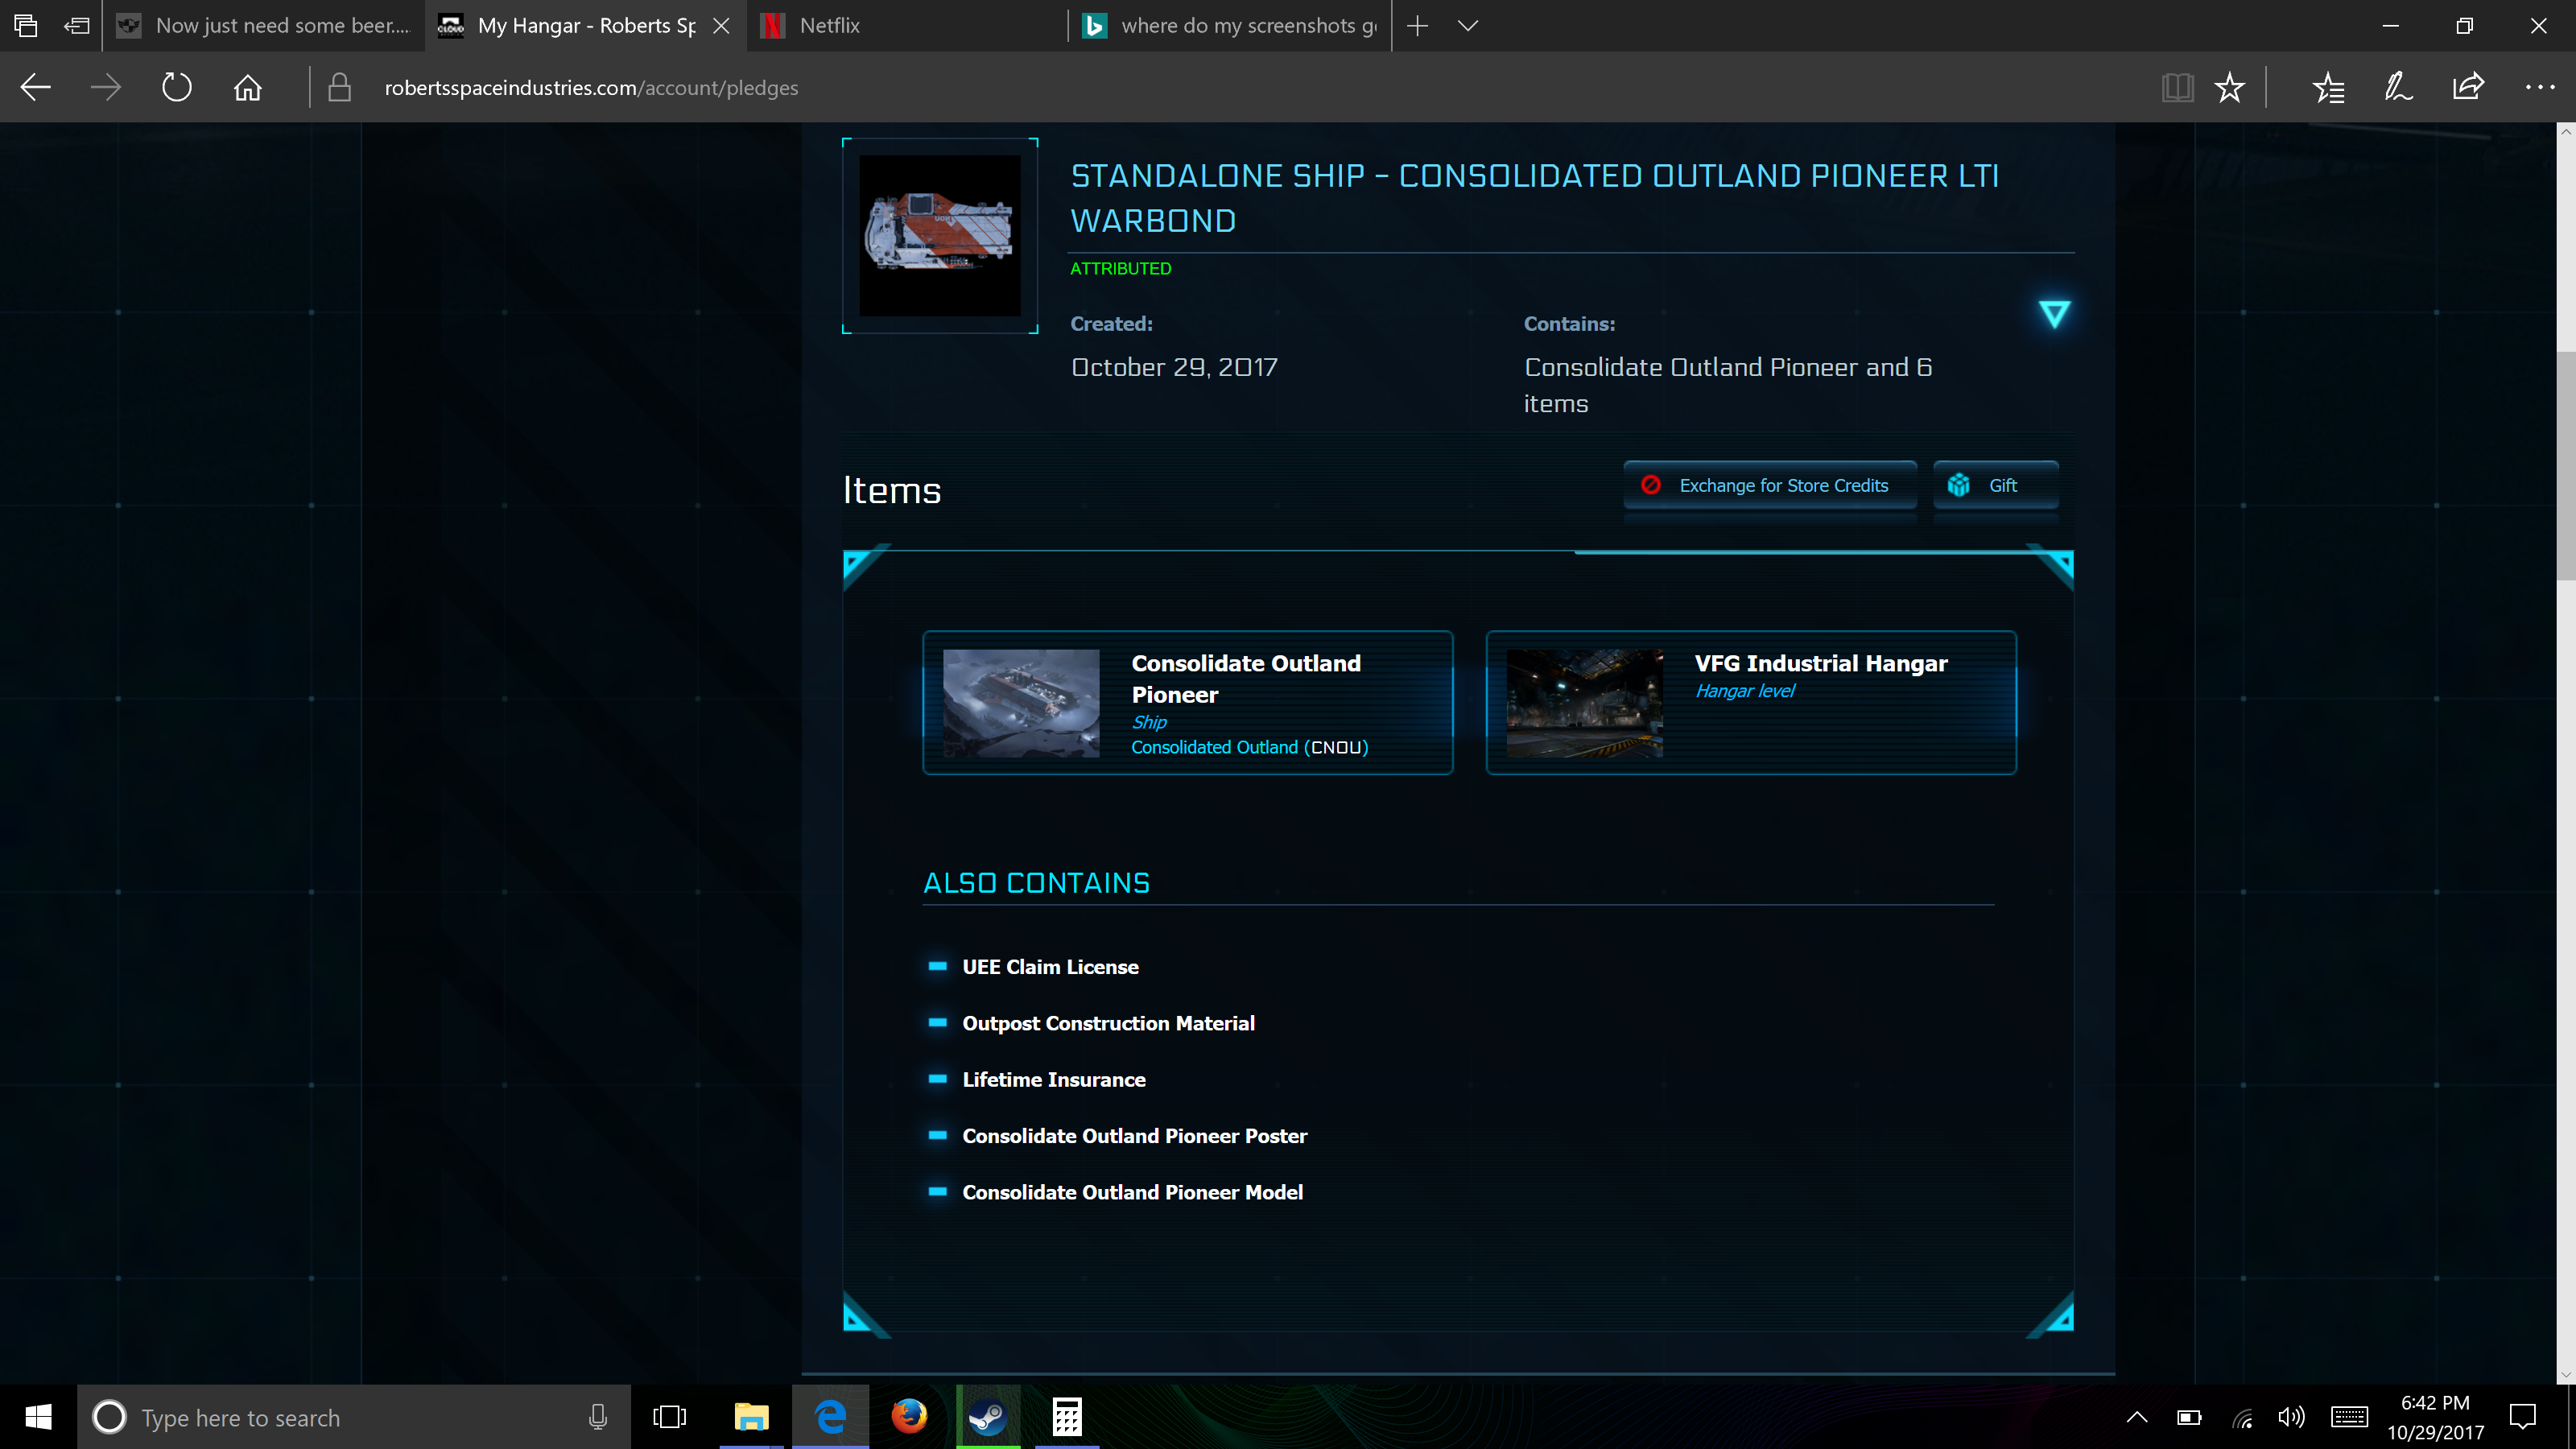This screenshot has width=2576, height=1449.
Task: Switch to the Netflix tab
Action: point(830,26)
